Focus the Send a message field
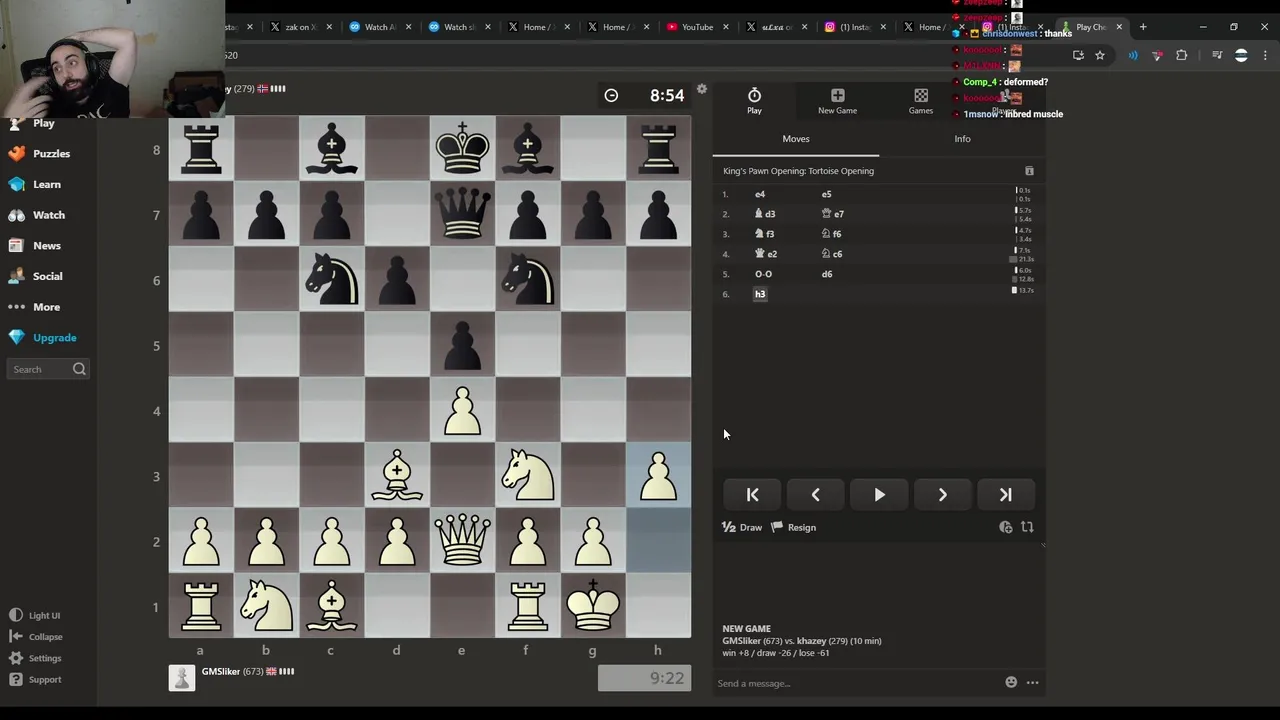This screenshot has width=1280, height=720. pyautogui.click(x=858, y=683)
